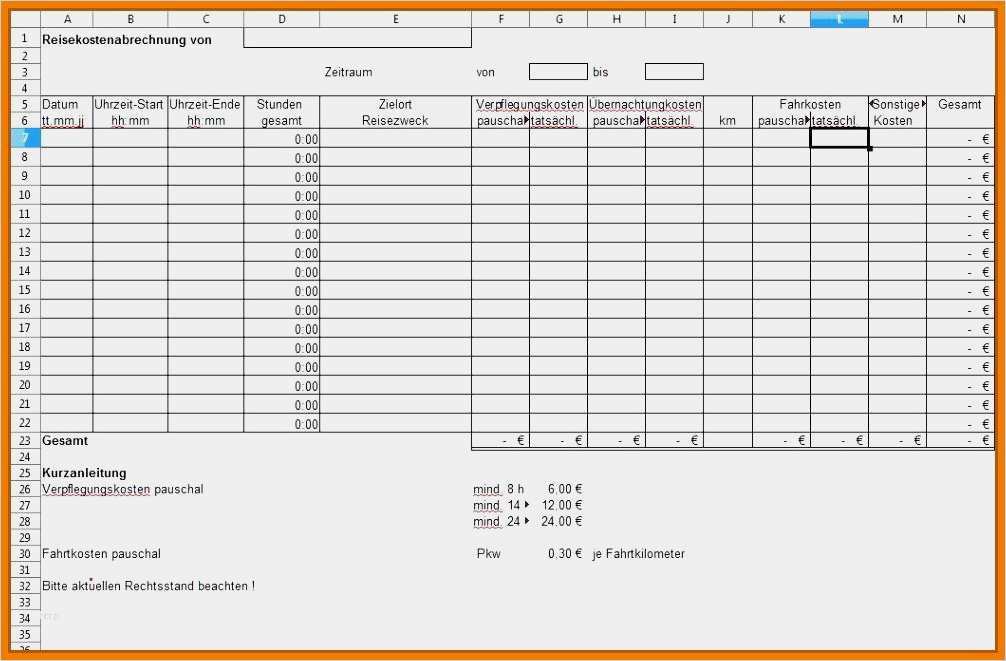Select highlighted column L header
Screen dimensions: 1006x661
pos(839,19)
